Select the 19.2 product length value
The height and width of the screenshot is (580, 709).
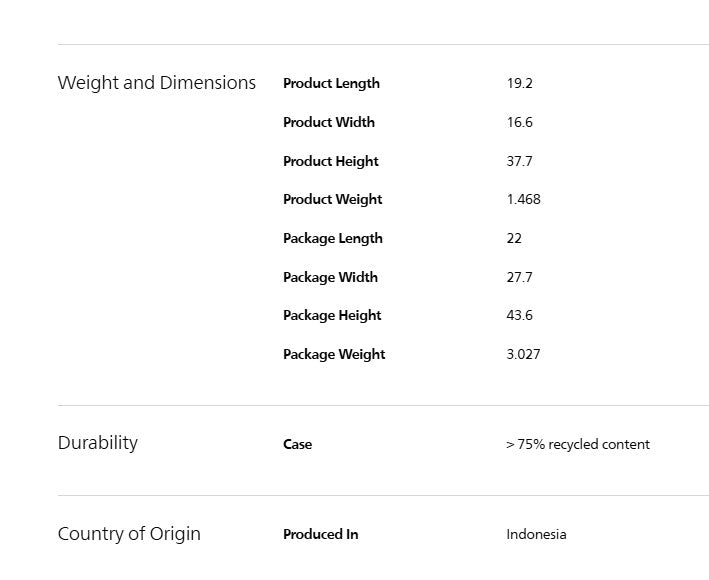[520, 84]
